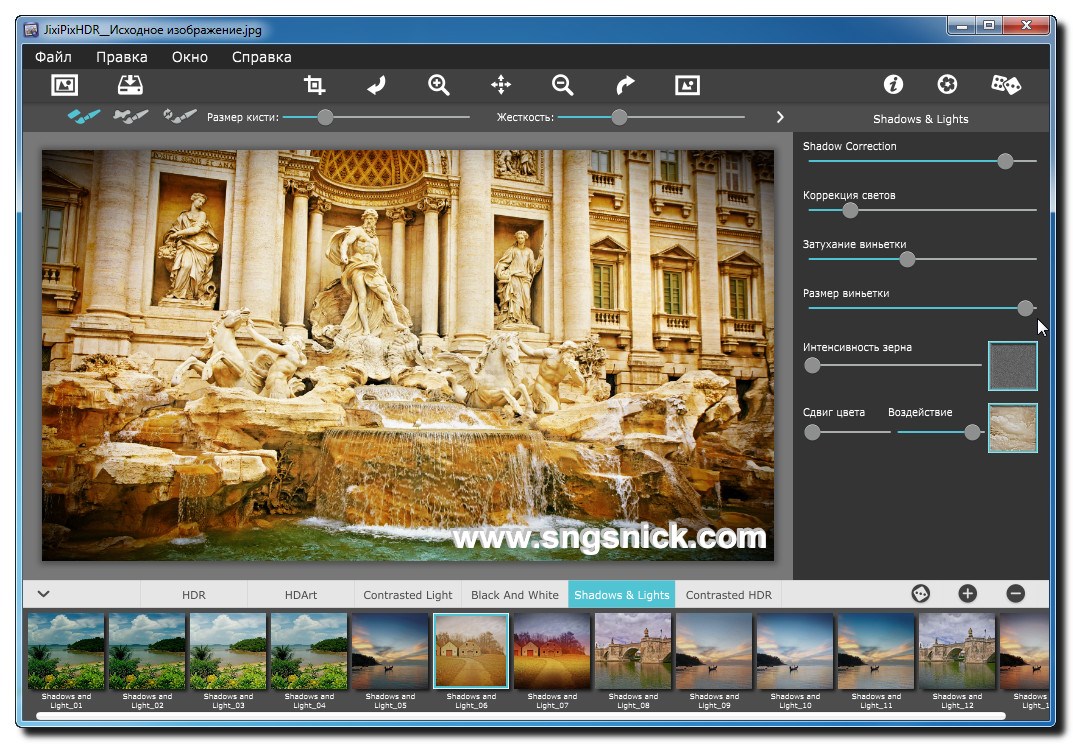Select the first blue brush tool

(83, 116)
